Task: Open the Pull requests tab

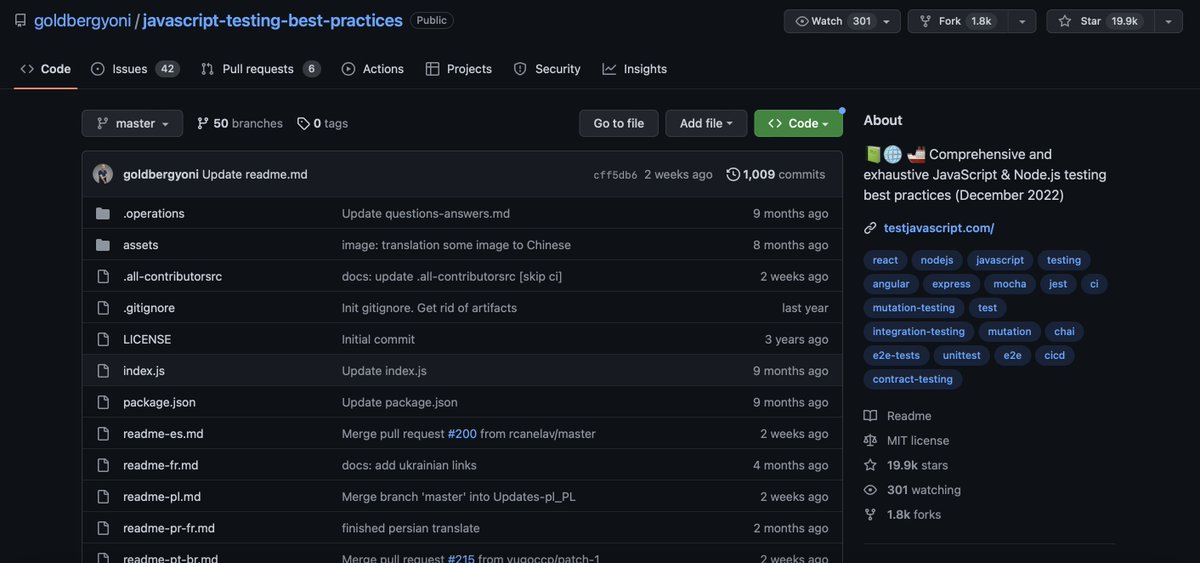Action: pyautogui.click(x=260, y=69)
